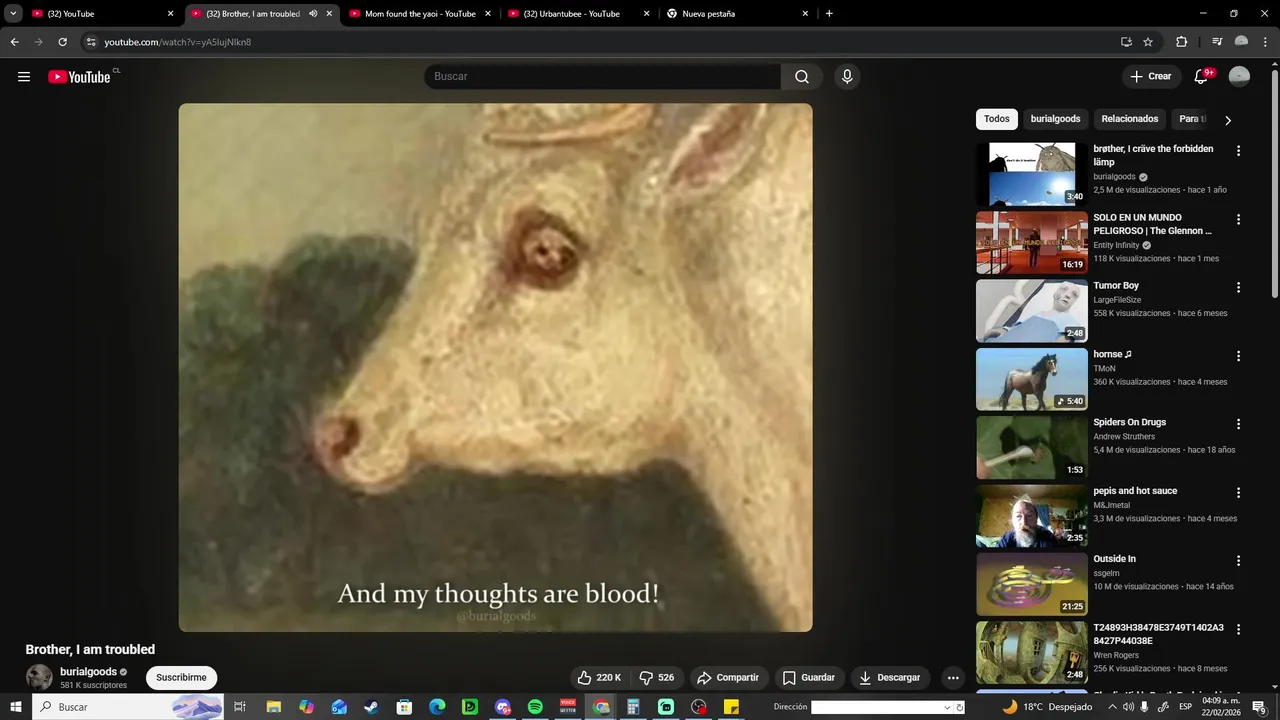Activate voice search microphone
This screenshot has height=720, width=1280.
(x=847, y=77)
